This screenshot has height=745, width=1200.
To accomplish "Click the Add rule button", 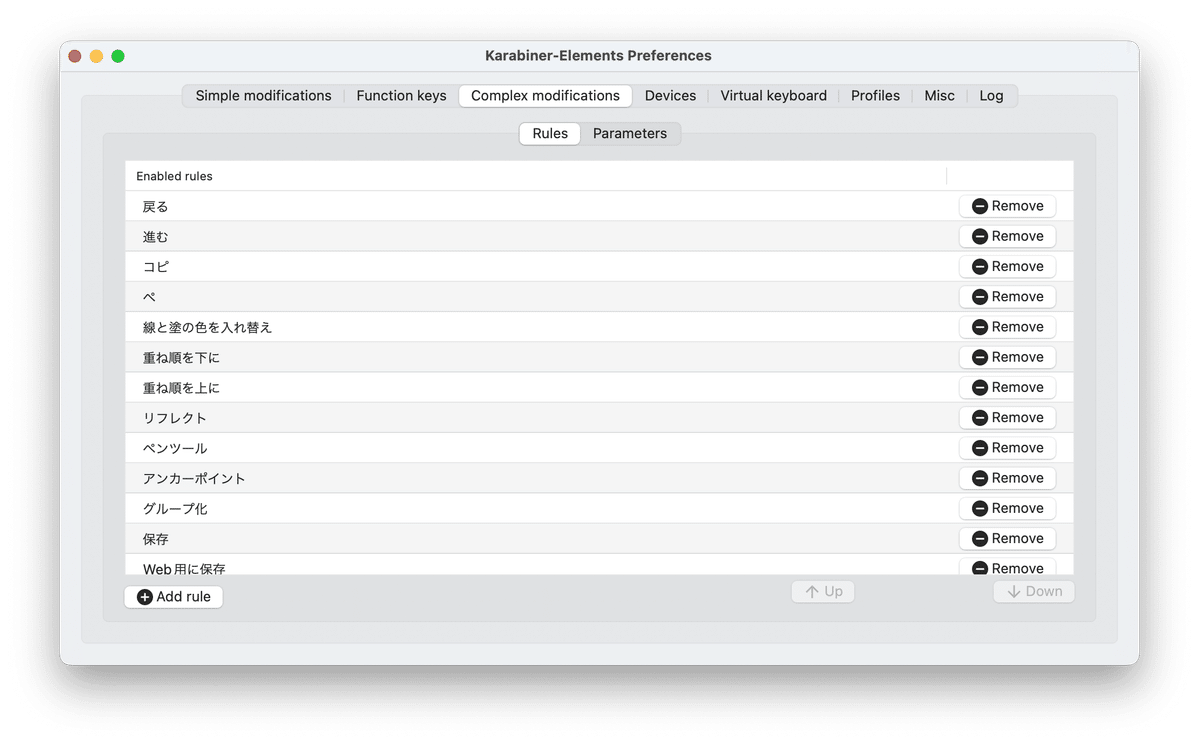I will pyautogui.click(x=174, y=597).
